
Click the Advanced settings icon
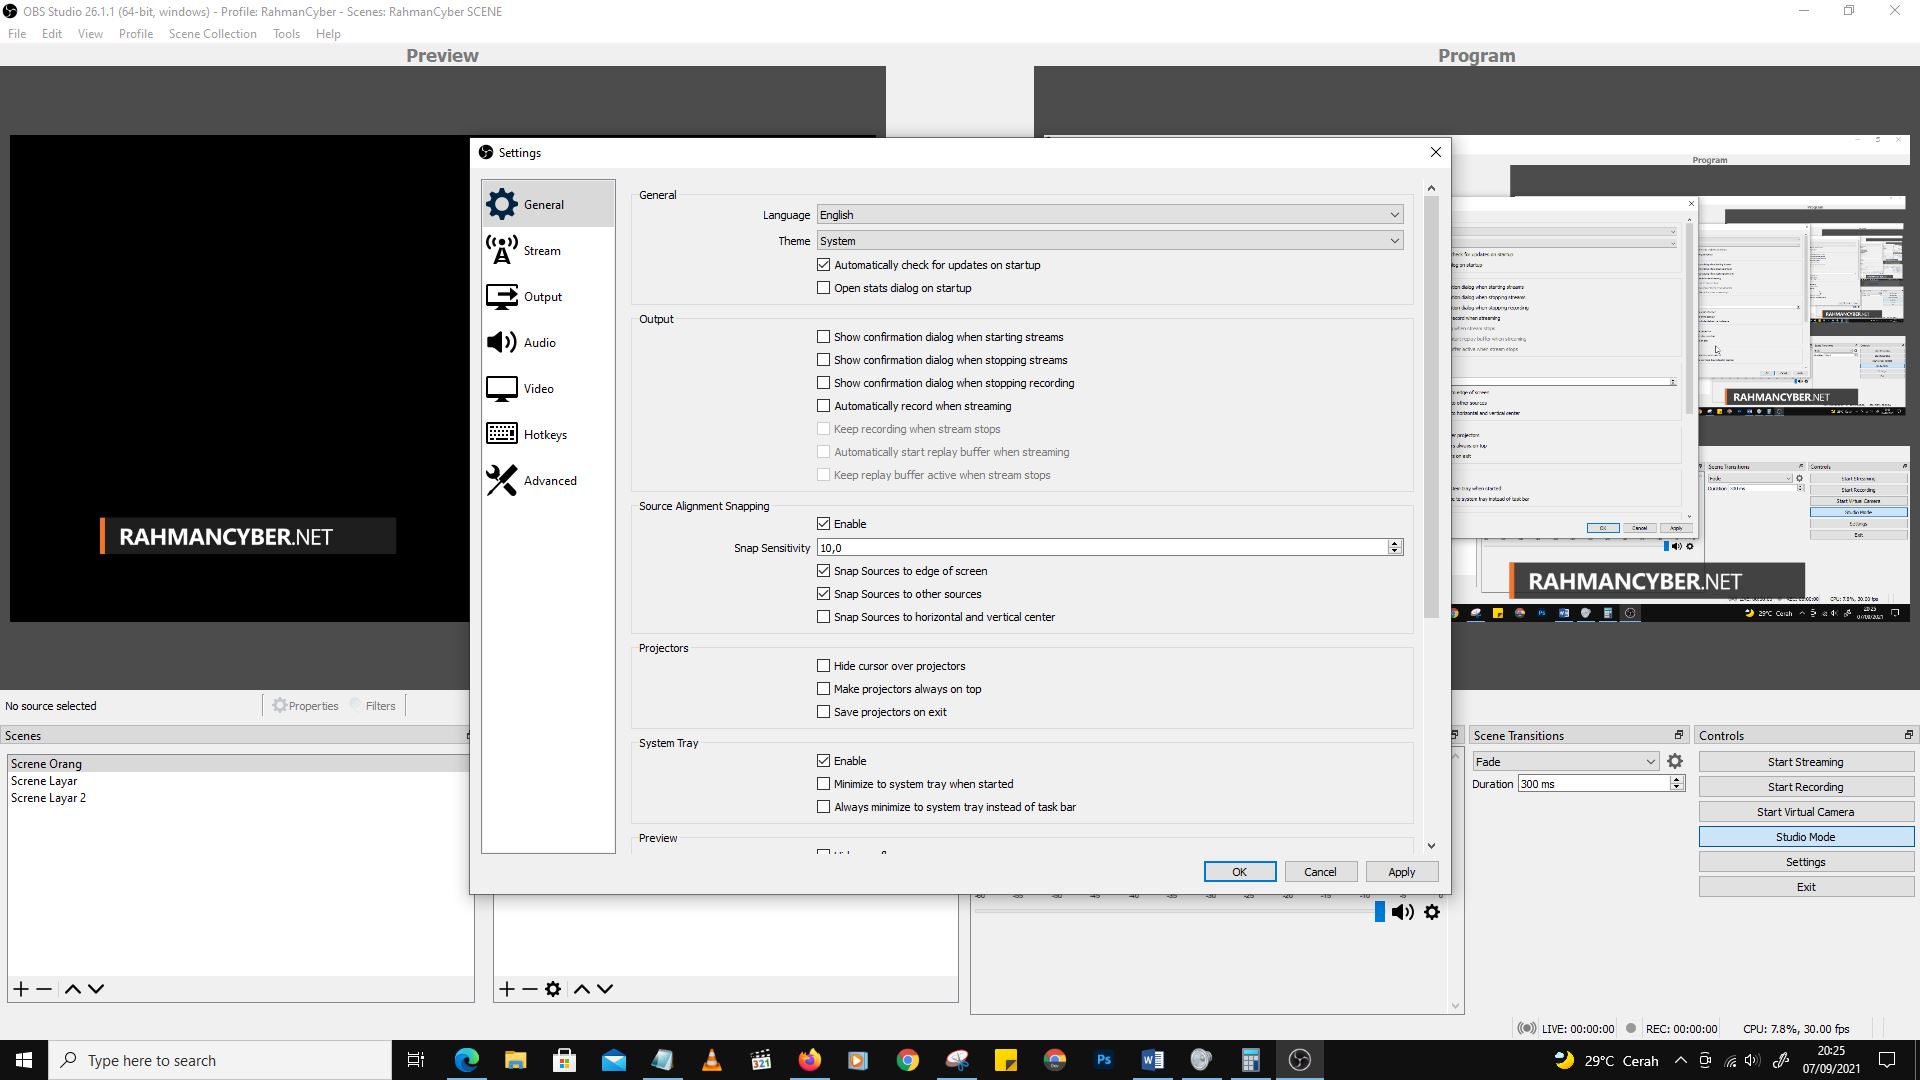[x=502, y=480]
